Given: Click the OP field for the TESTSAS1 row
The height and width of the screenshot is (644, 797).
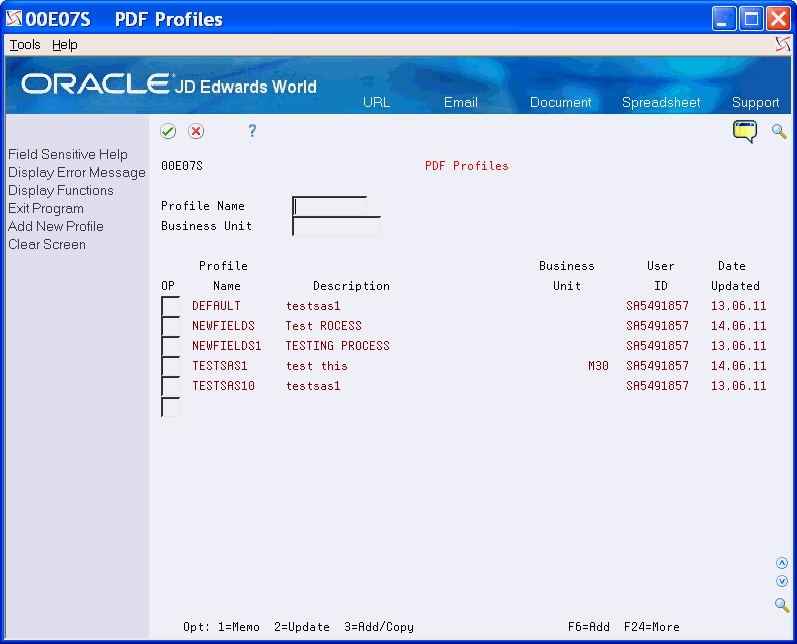Looking at the screenshot, I should tap(170, 366).
